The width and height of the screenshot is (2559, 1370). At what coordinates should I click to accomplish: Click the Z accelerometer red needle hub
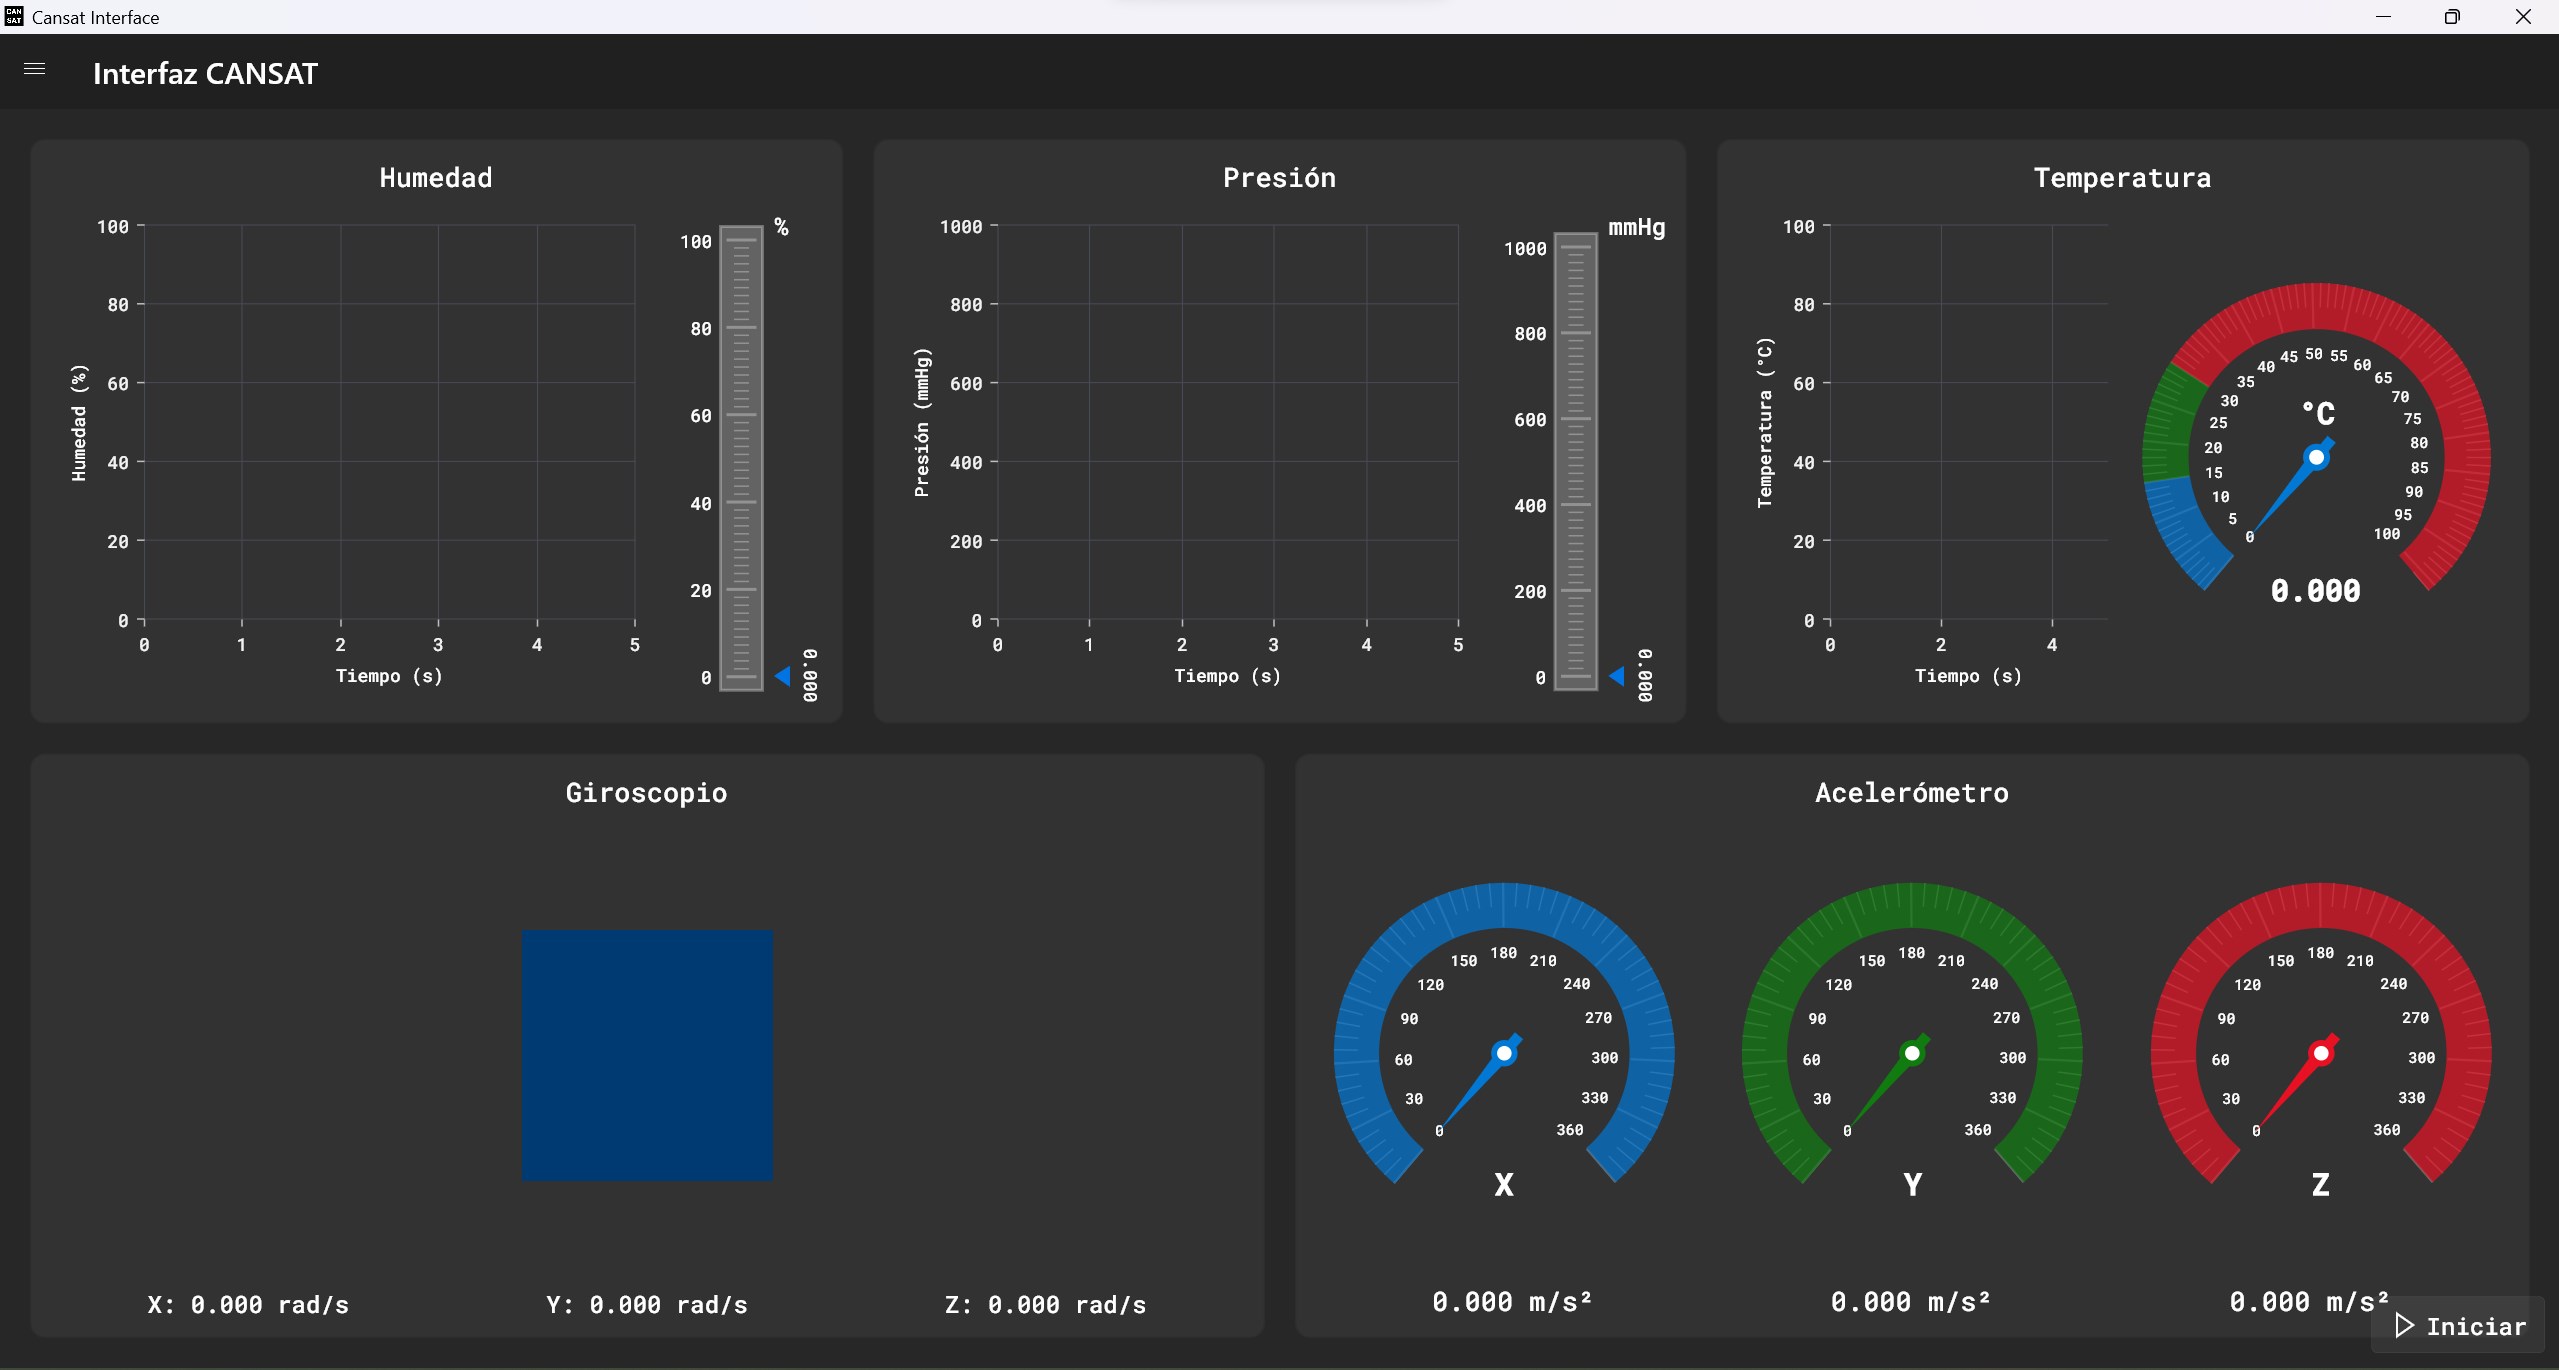2320,1053
